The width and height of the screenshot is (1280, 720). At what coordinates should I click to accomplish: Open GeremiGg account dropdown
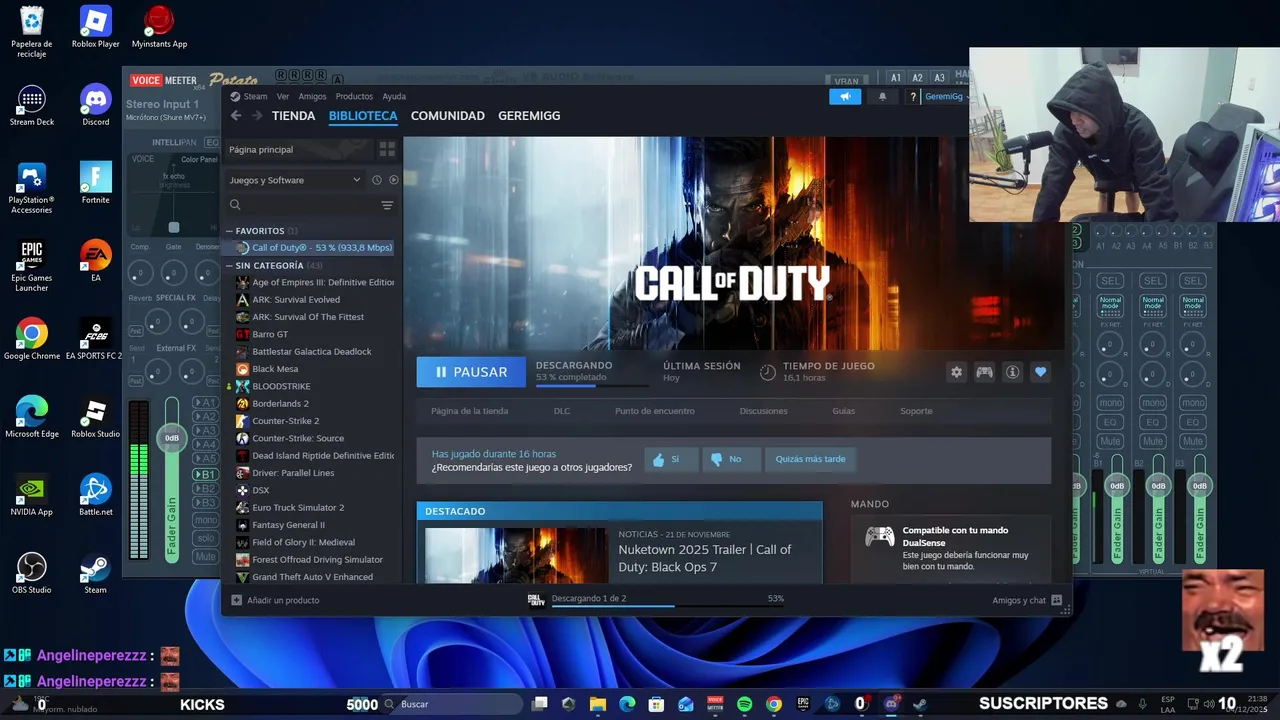(x=945, y=97)
